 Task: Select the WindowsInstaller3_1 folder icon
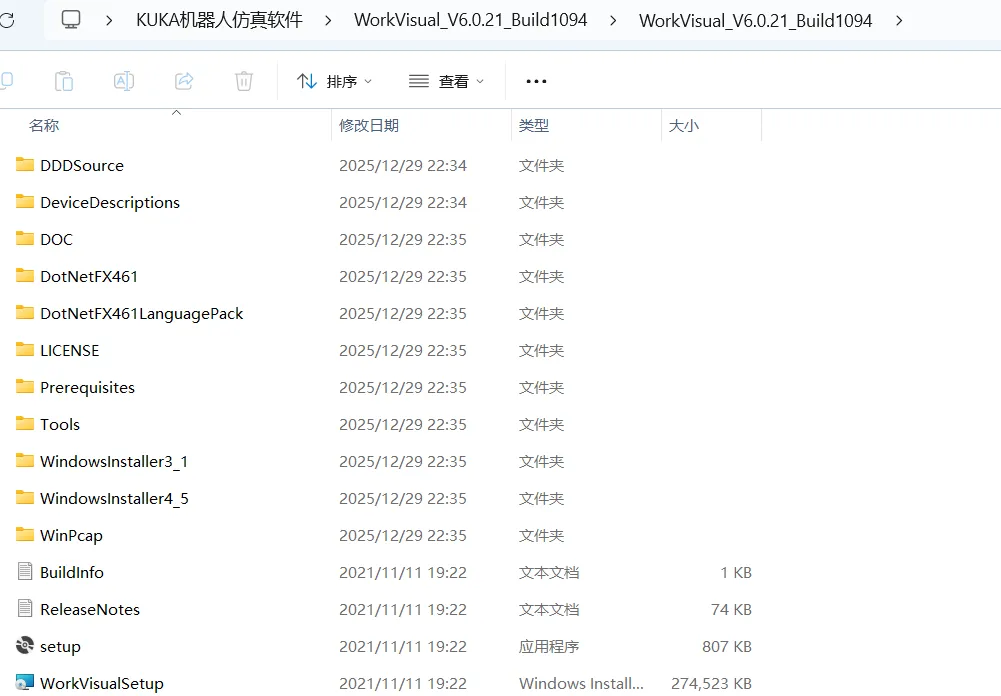25,461
